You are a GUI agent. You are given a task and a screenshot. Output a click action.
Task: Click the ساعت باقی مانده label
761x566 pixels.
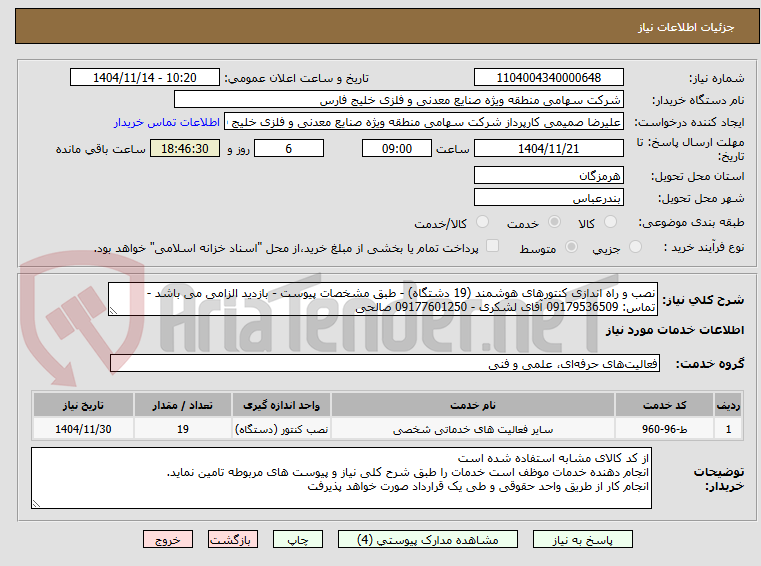pos(100,149)
